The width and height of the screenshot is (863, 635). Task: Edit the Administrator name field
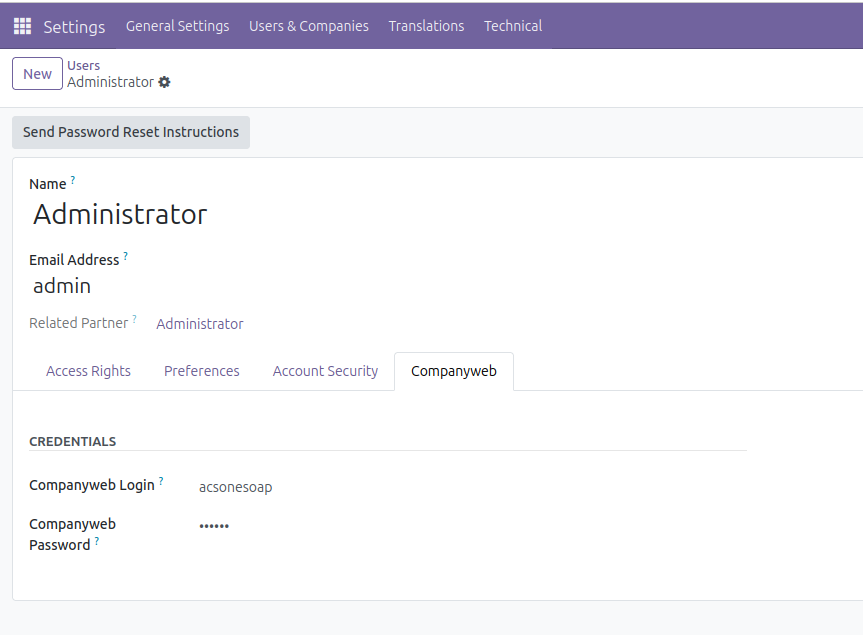[120, 214]
